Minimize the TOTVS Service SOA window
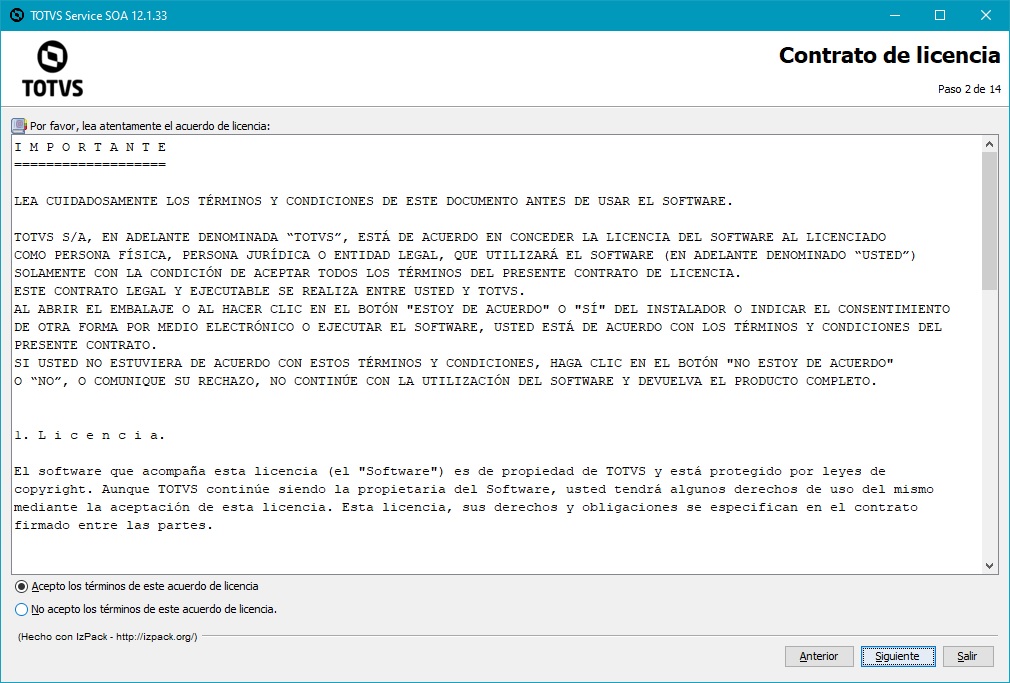Screen dimensions: 1010x683 pyautogui.click(x=895, y=15)
